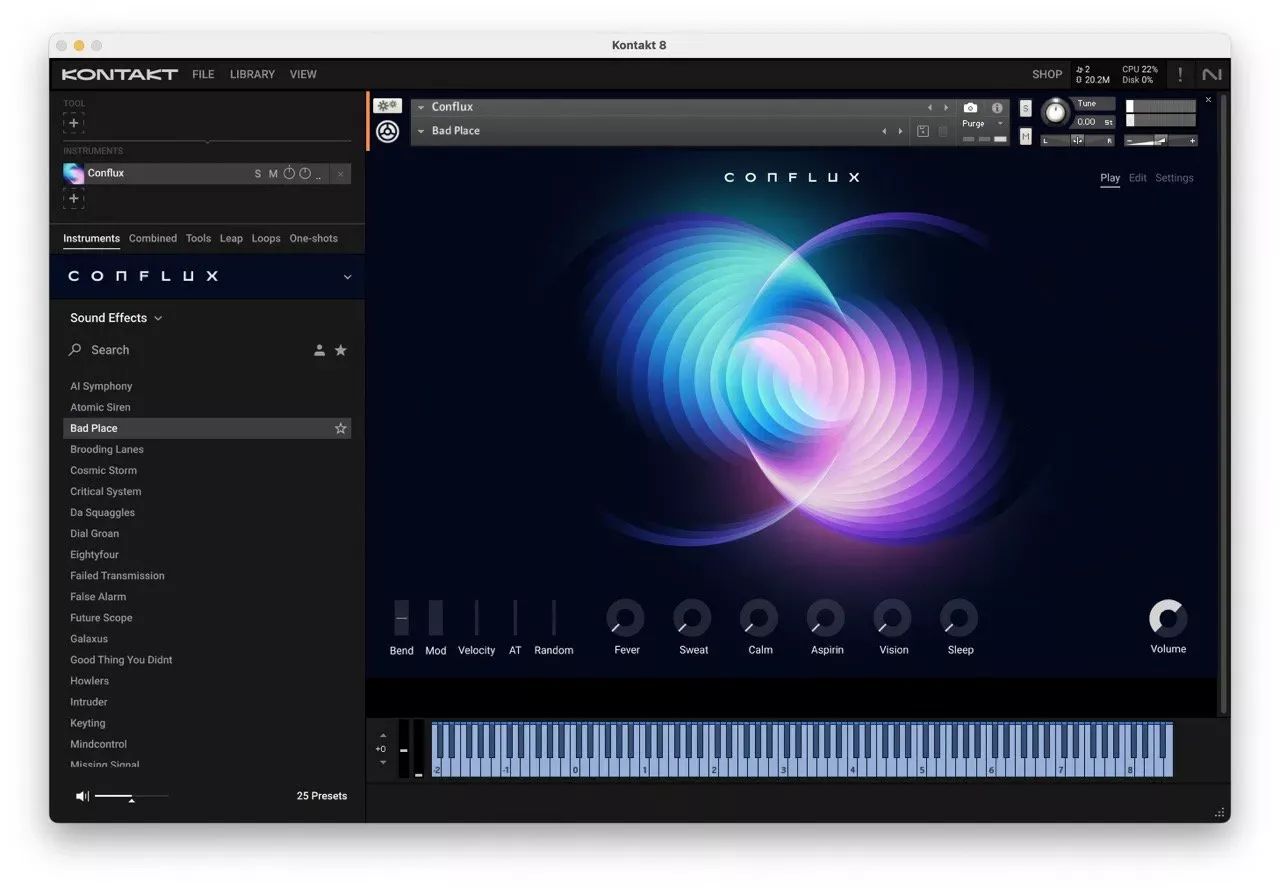
Task: Add an instrument with the lower plus slot
Action: 73,198
